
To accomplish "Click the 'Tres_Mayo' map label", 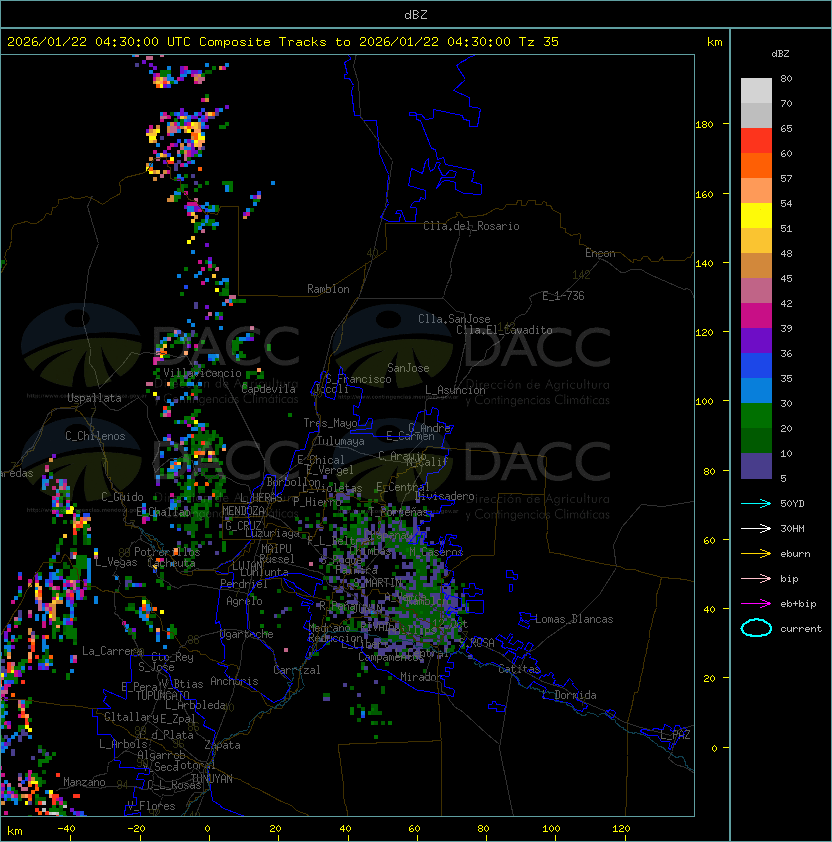I will (330, 423).
